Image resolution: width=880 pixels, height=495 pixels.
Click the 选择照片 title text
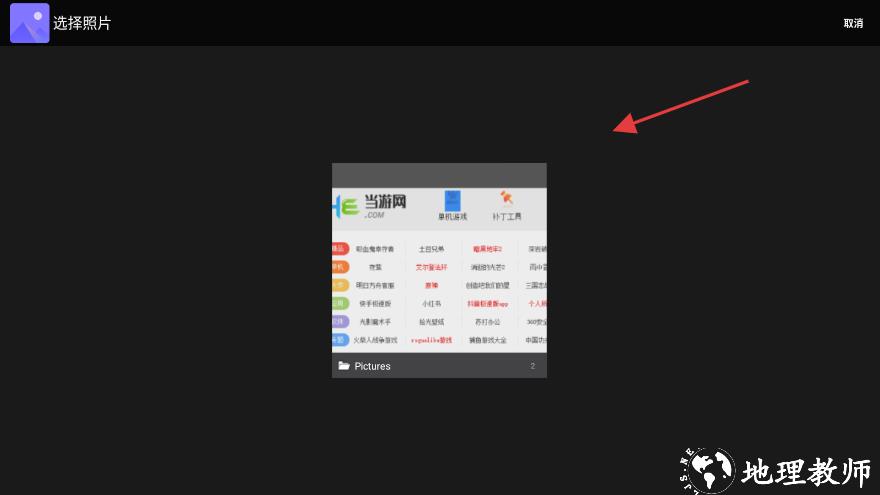click(82, 23)
